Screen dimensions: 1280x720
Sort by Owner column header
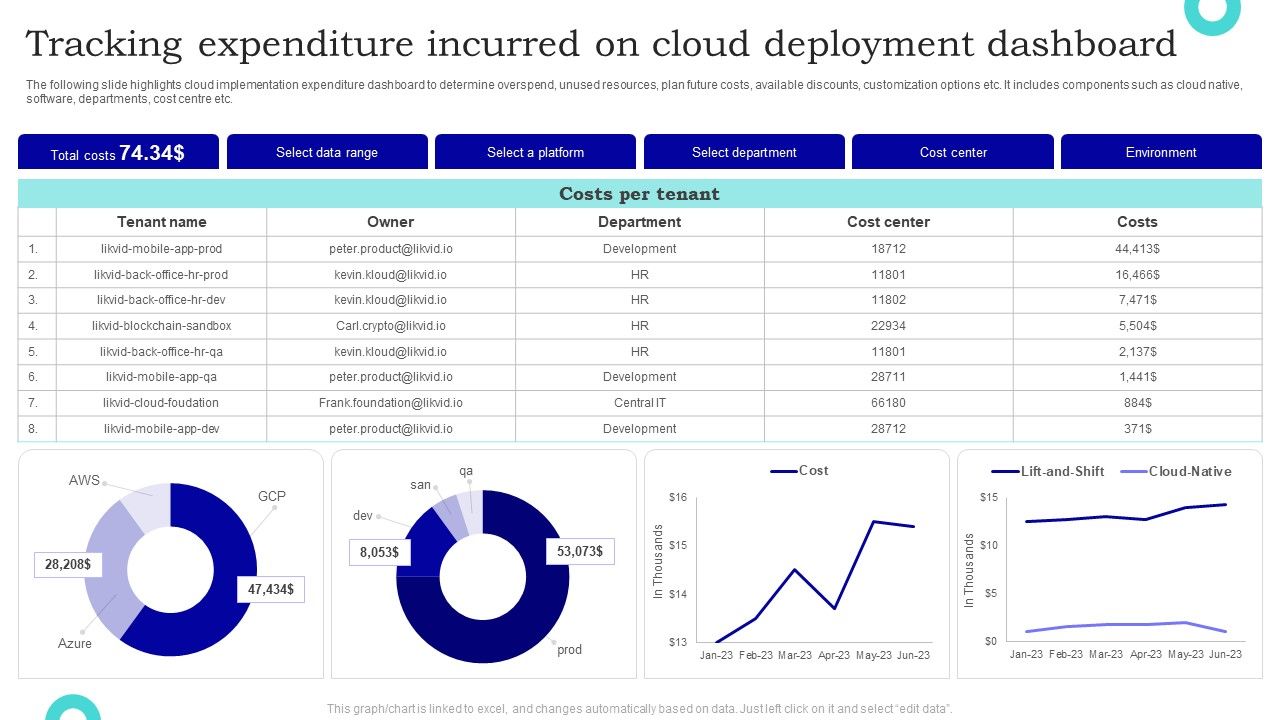point(390,222)
